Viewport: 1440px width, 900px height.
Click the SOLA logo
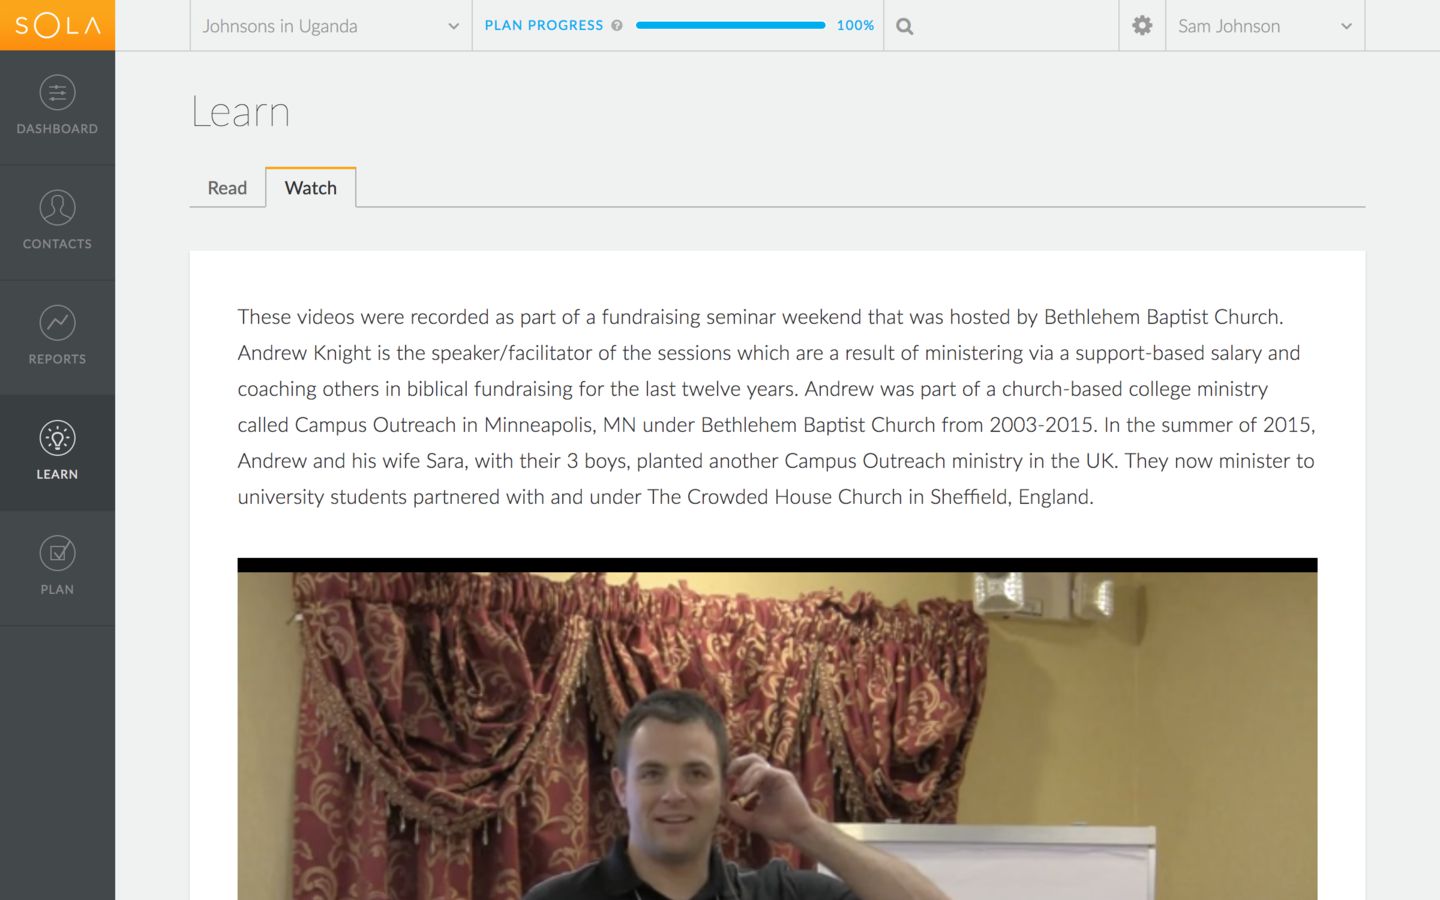point(57,25)
